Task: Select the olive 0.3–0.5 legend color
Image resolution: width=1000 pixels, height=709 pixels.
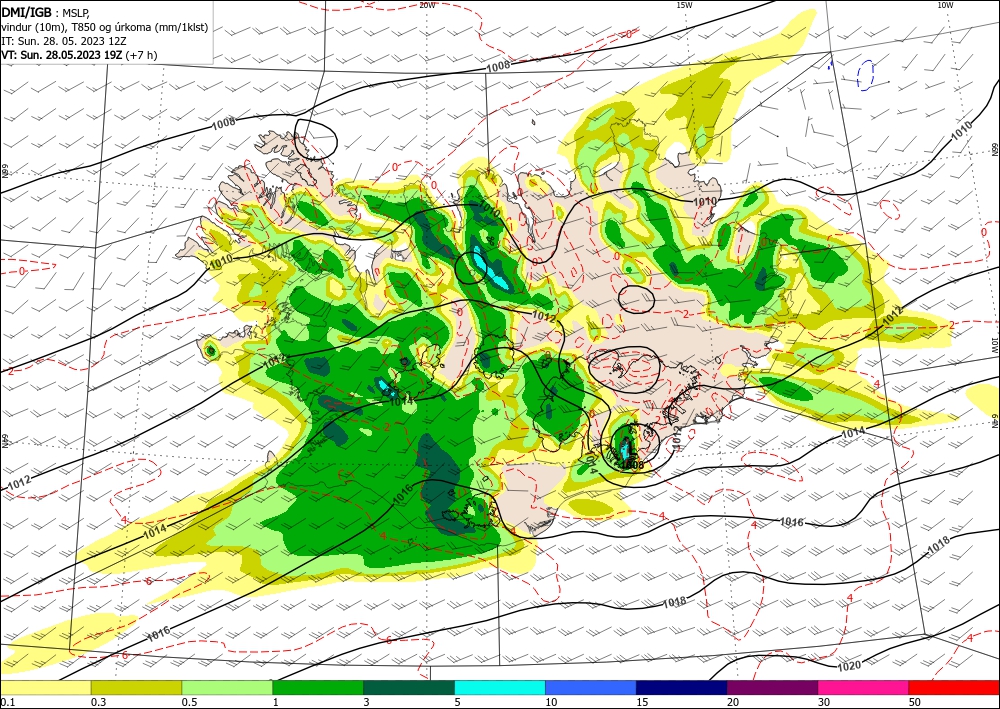Action: coord(136,687)
